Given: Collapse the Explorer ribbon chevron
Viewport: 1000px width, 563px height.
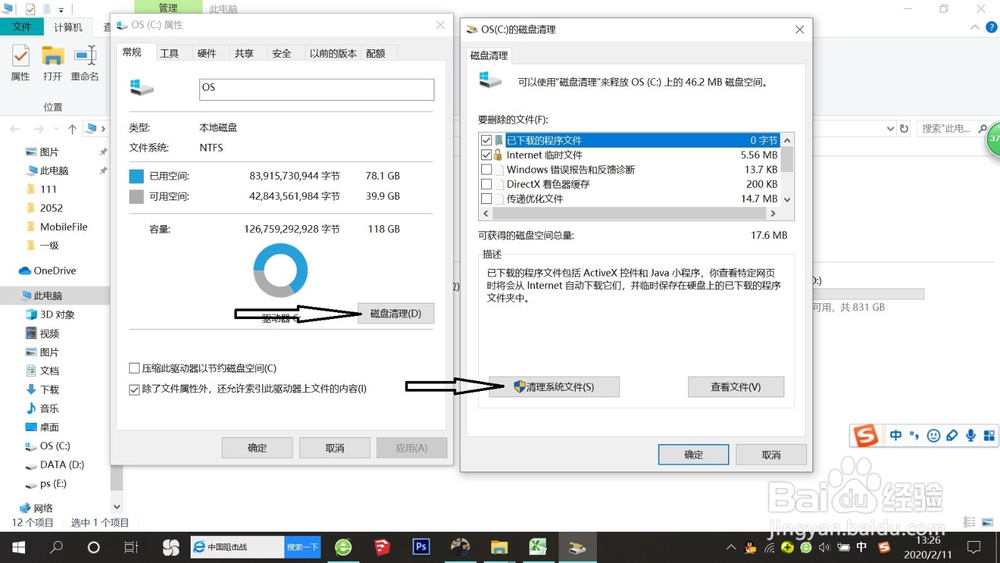Looking at the screenshot, I should pyautogui.click(x=974, y=27).
